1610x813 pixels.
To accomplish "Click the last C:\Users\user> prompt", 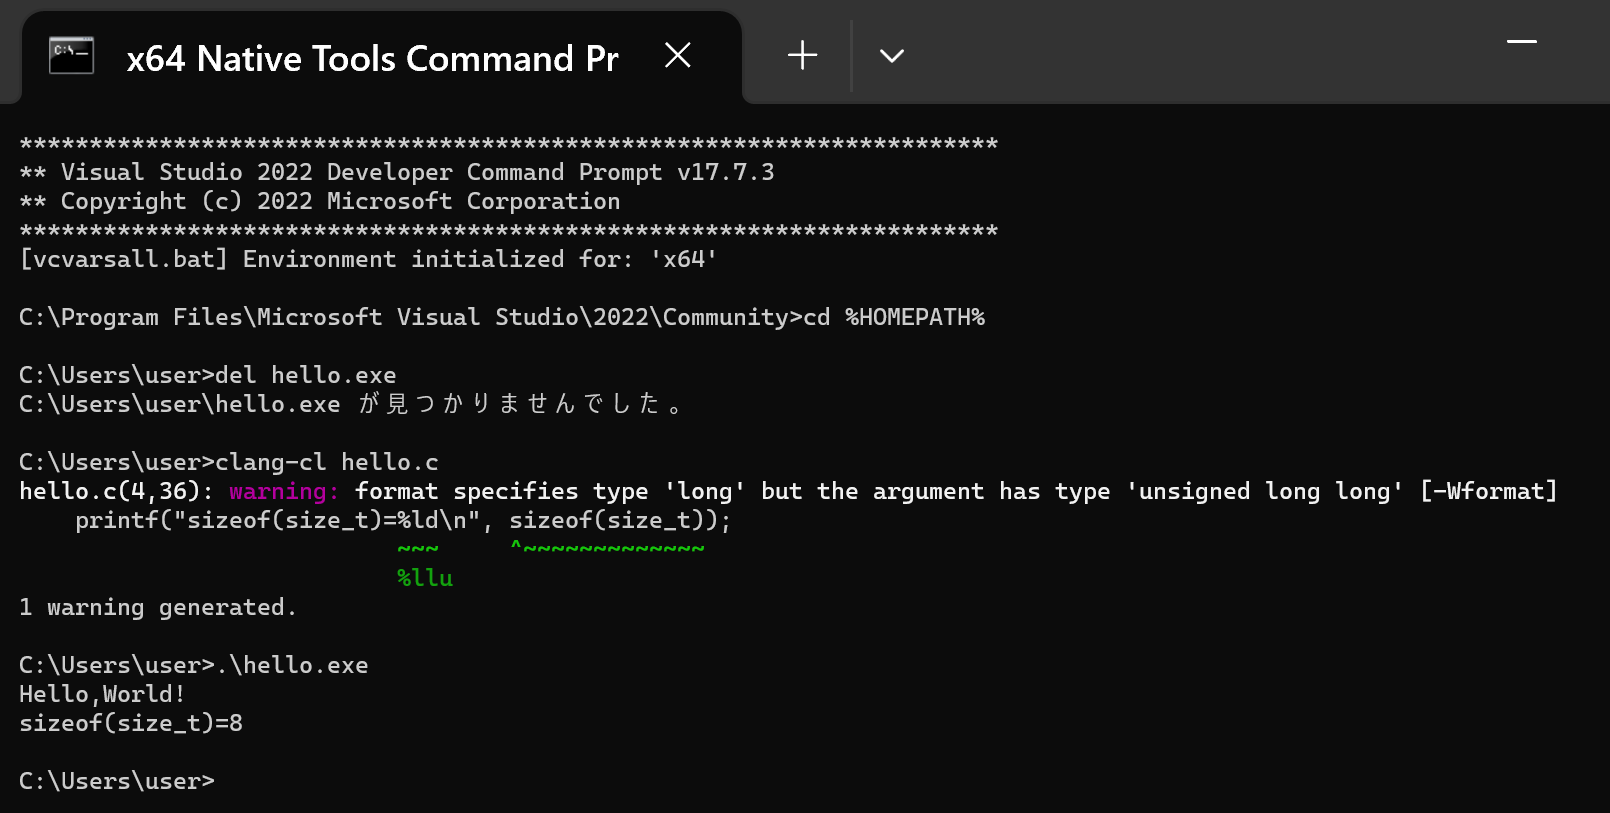I will (x=117, y=781).
